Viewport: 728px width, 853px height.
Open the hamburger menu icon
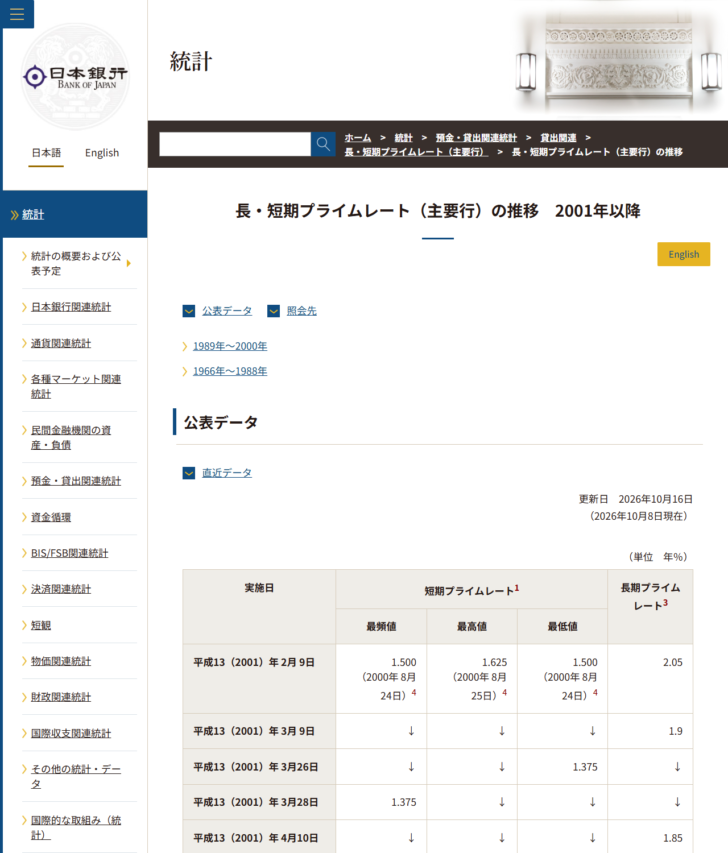[17, 14]
